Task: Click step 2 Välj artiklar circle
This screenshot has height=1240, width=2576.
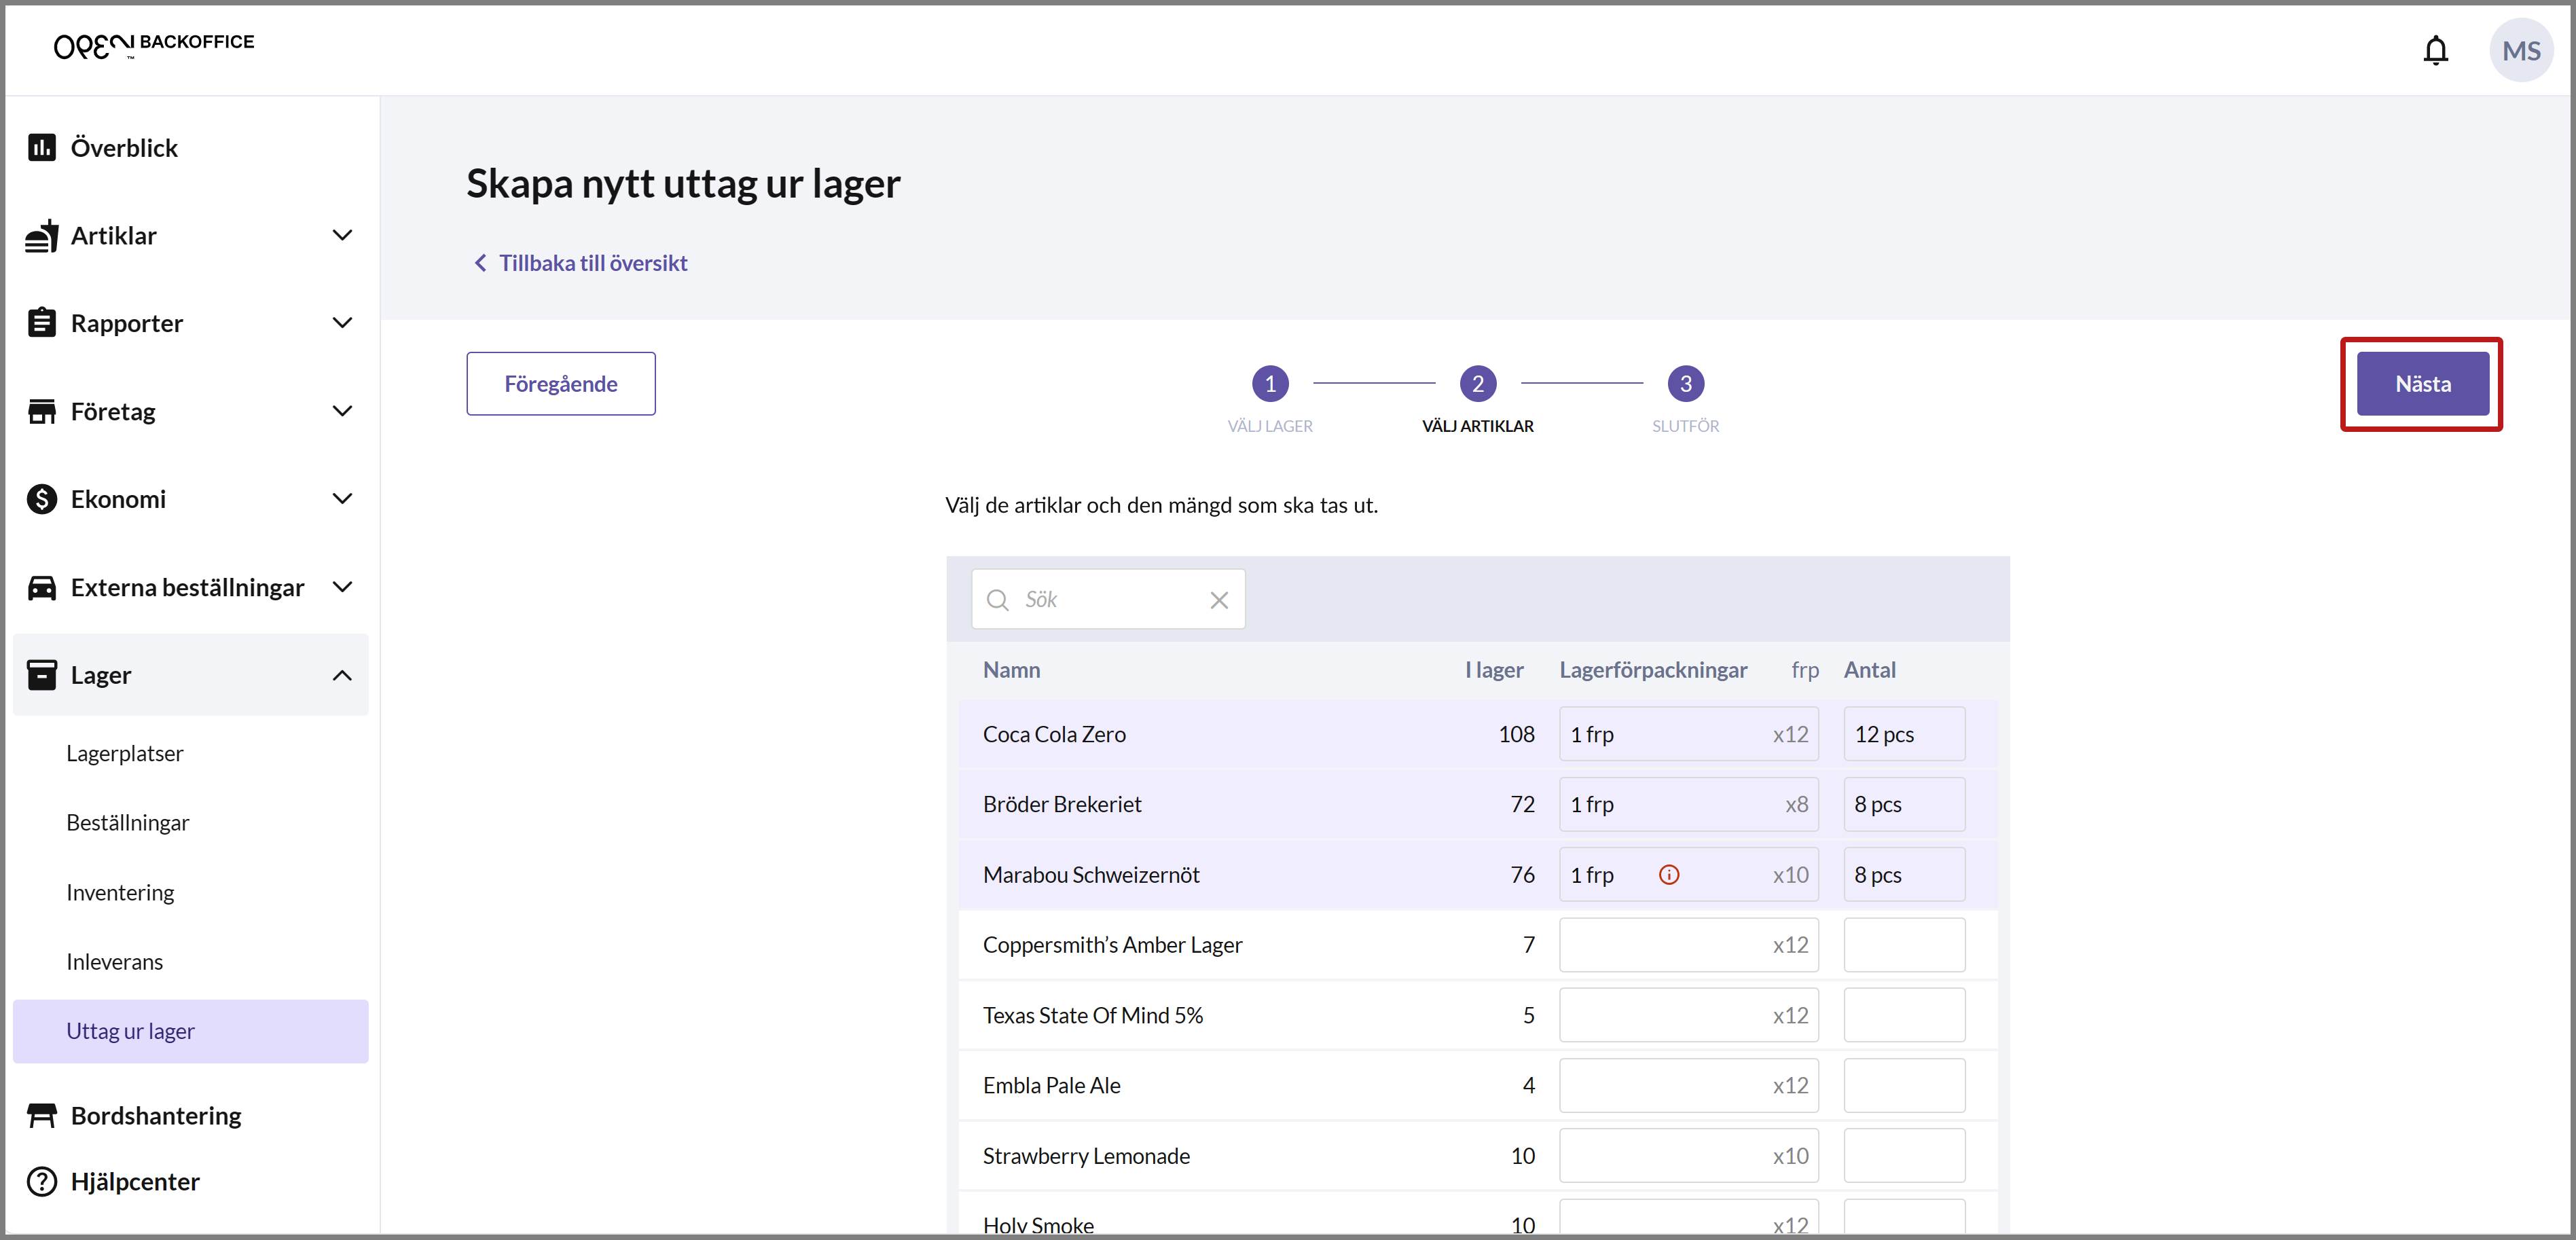Action: coord(1478,384)
